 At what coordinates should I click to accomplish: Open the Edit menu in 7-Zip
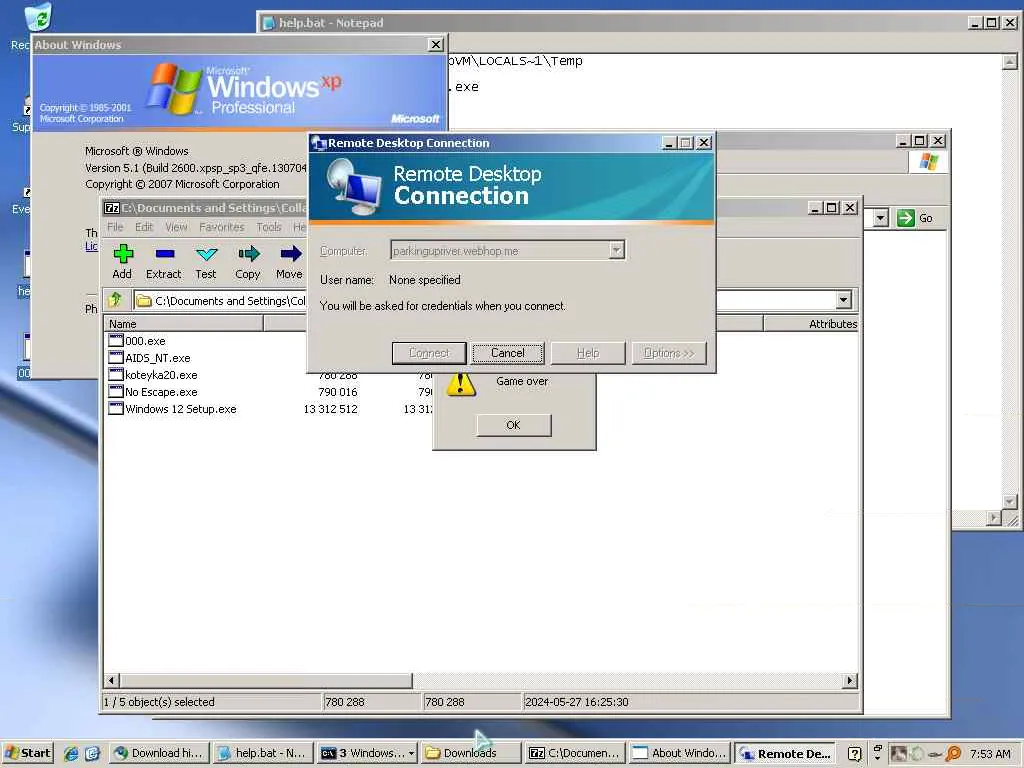pos(144,227)
